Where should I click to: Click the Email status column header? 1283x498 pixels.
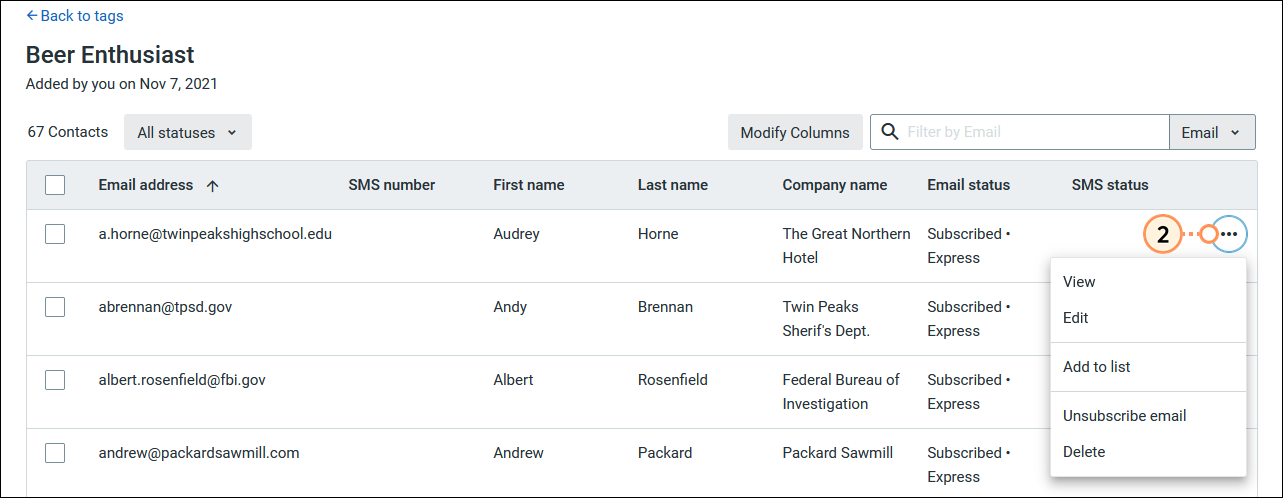point(968,185)
